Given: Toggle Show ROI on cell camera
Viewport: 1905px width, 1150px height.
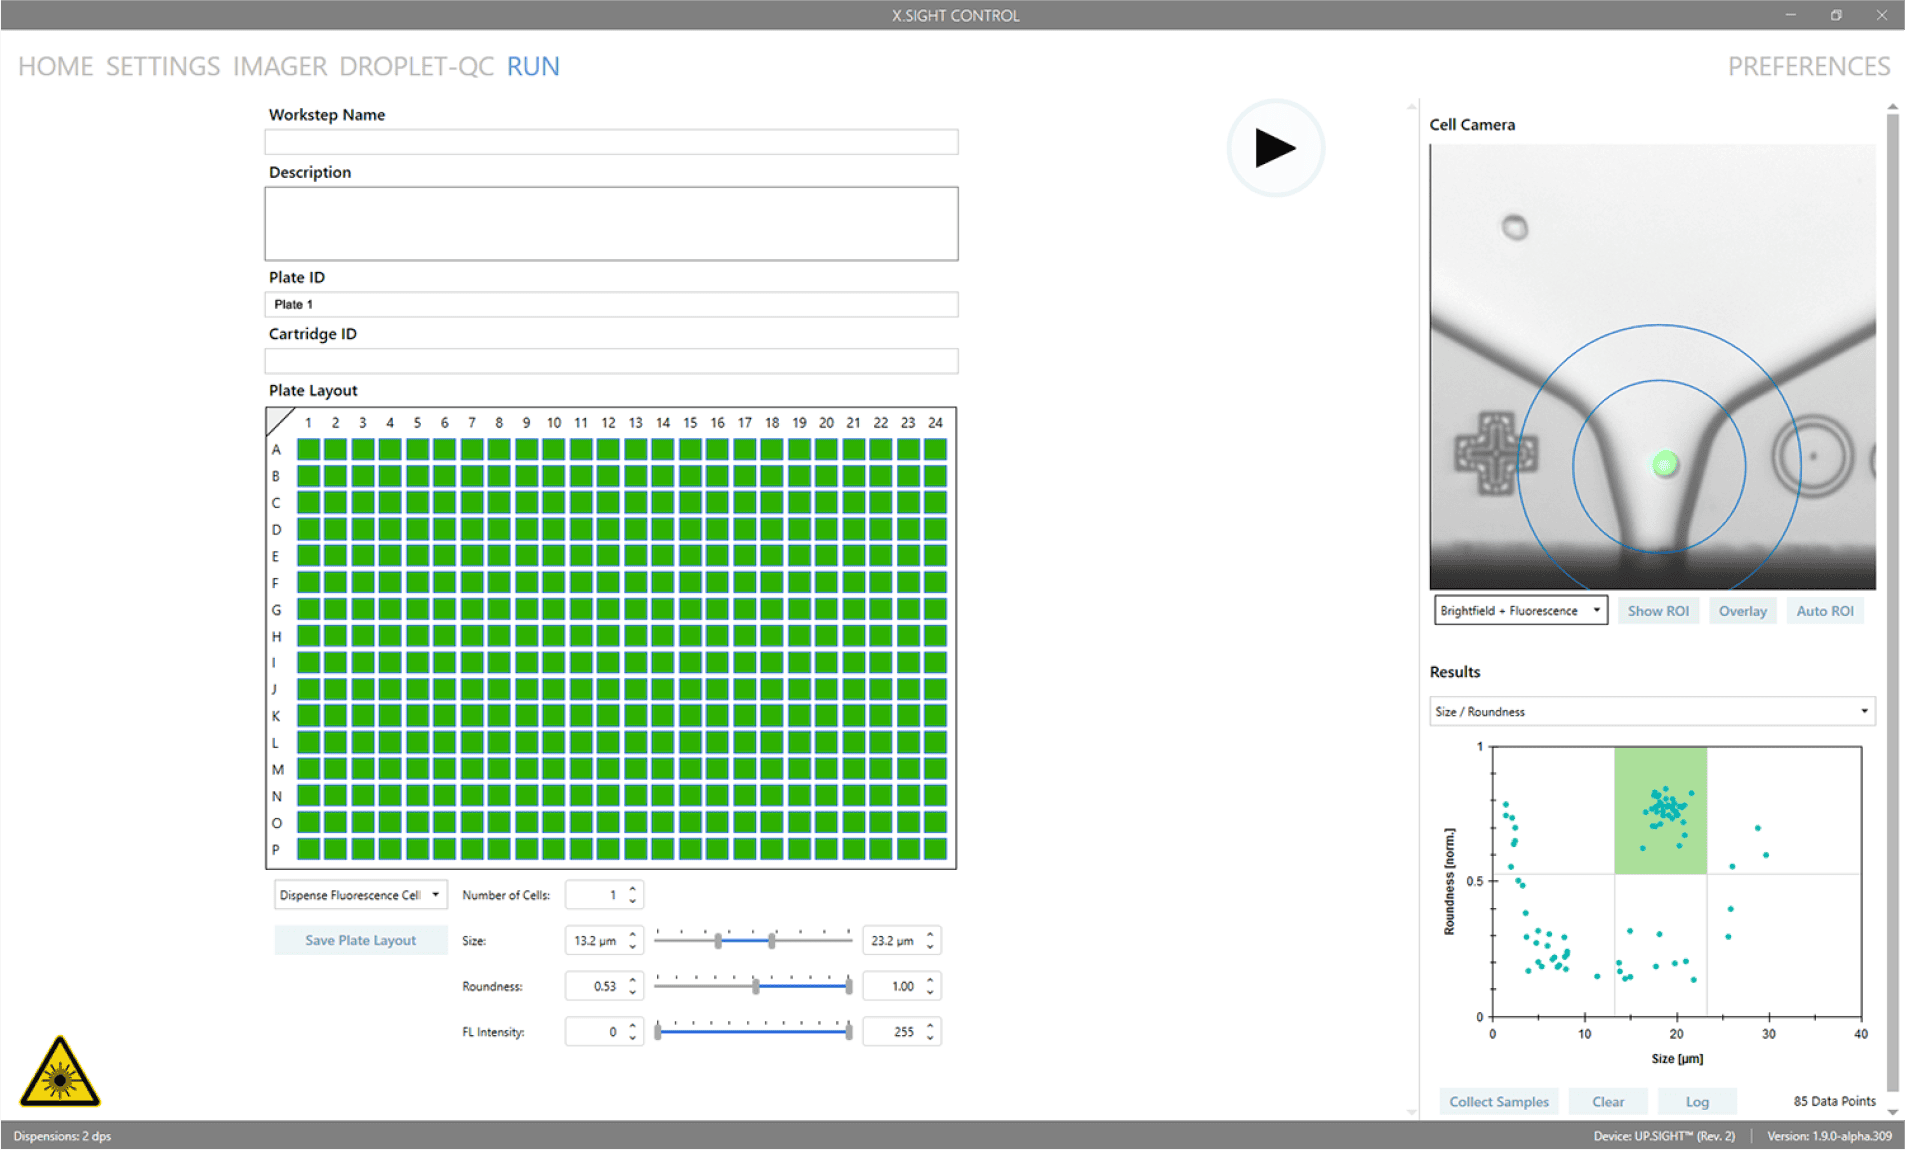Looking at the screenshot, I should [x=1657, y=611].
